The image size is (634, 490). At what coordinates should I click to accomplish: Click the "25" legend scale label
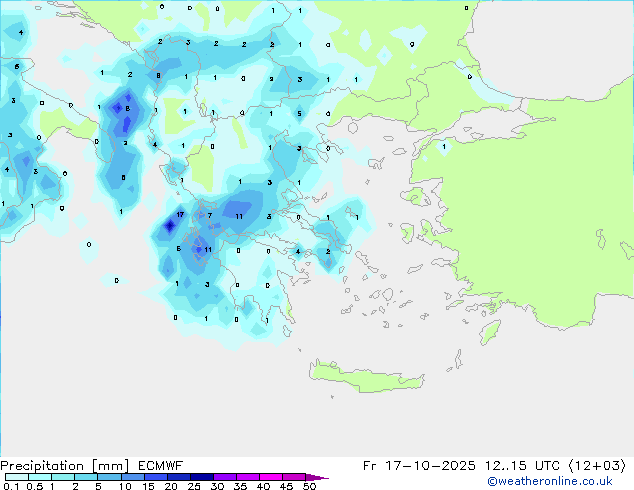click(x=194, y=486)
